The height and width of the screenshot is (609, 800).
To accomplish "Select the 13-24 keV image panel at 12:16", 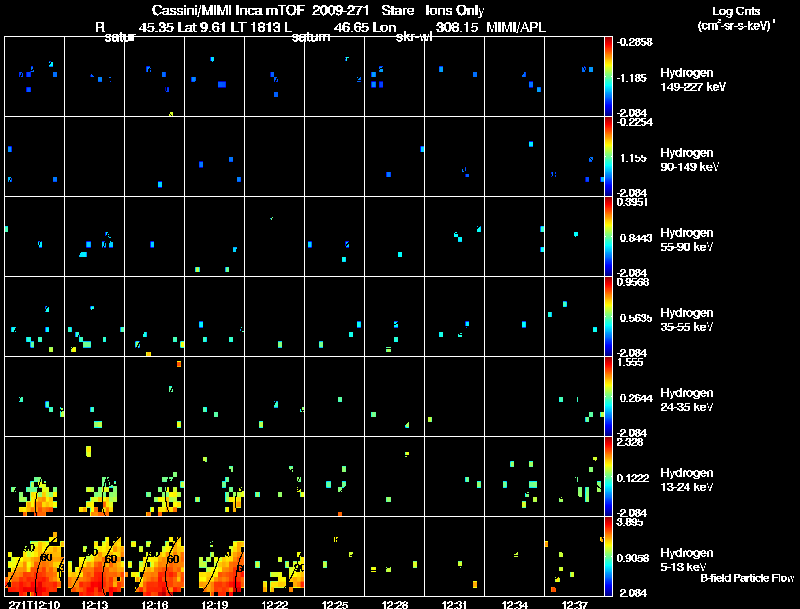I will (x=155, y=476).
